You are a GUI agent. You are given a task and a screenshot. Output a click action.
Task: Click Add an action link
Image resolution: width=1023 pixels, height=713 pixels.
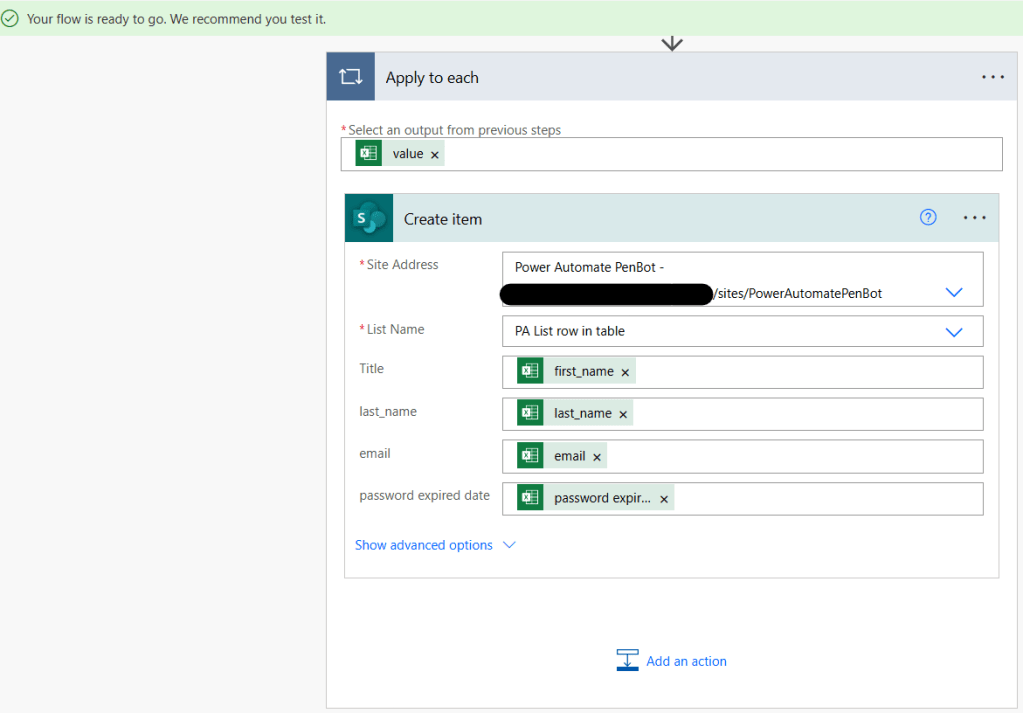(686, 661)
